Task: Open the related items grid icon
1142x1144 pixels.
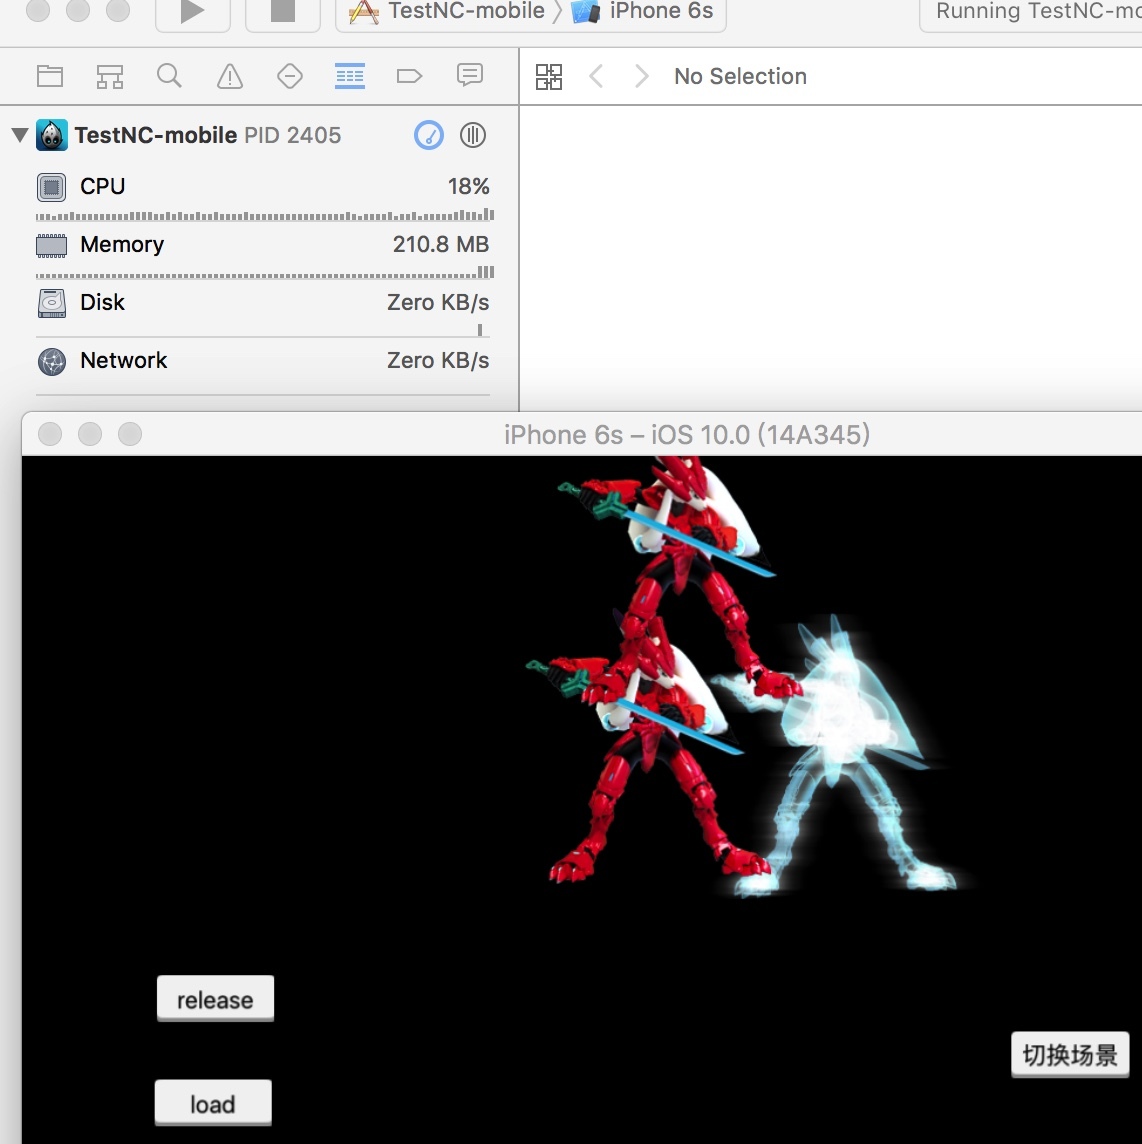Action: (x=549, y=77)
